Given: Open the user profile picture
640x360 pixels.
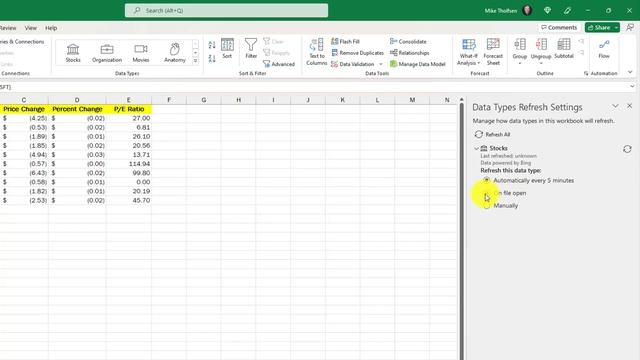Looking at the screenshot, I should point(527,10).
